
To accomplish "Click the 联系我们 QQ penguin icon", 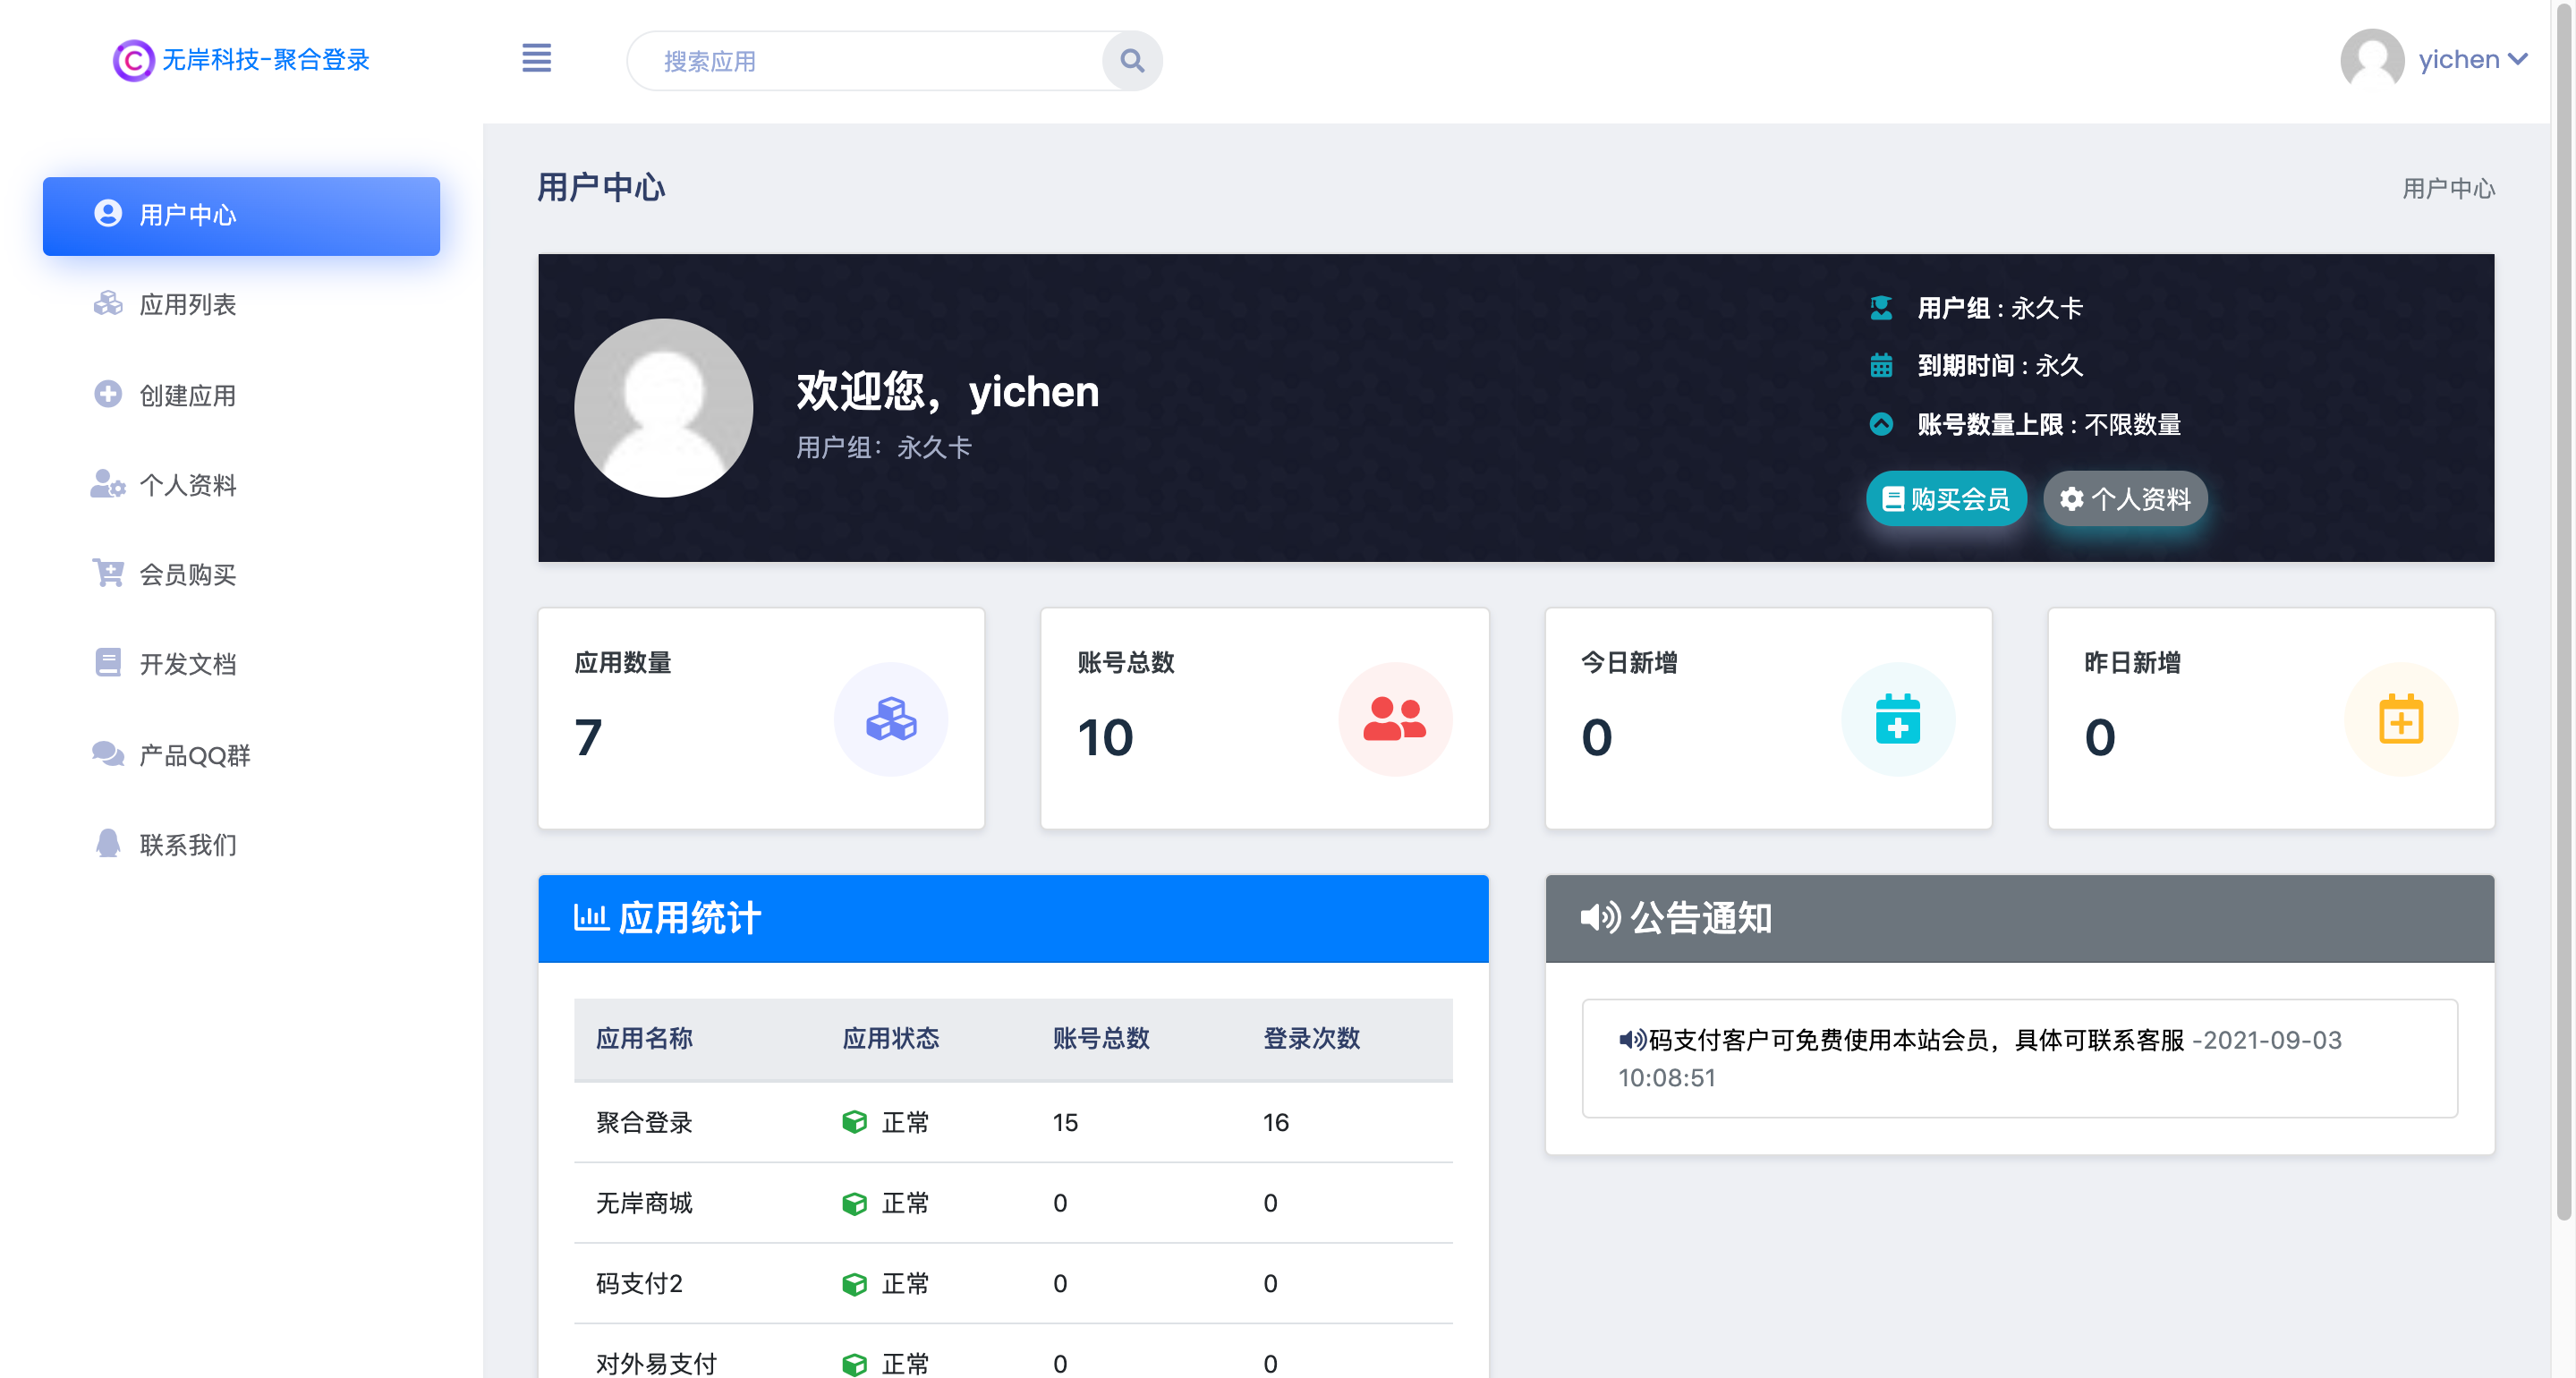I will [108, 843].
